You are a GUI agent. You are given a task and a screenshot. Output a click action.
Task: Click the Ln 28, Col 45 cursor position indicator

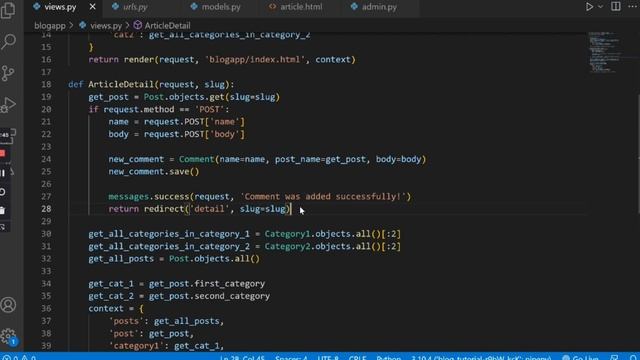pos(242,357)
